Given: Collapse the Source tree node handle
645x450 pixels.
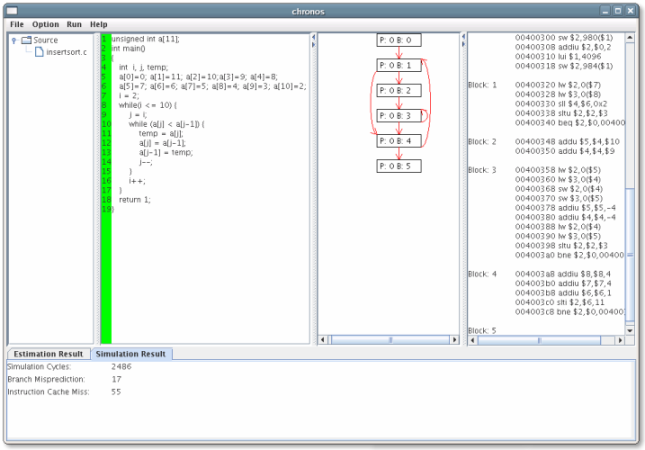Looking at the screenshot, I should coord(14,40).
